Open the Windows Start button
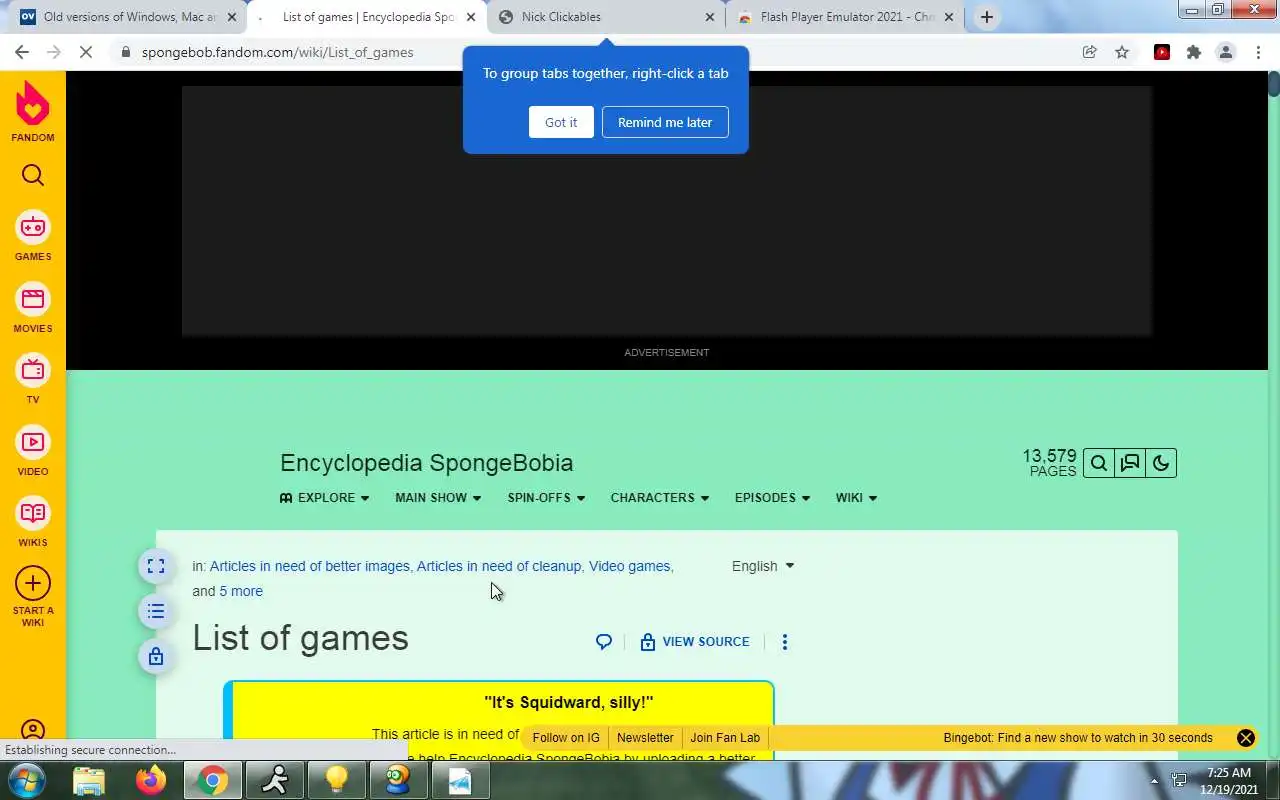Screen dimensions: 1280x800 click(26, 780)
